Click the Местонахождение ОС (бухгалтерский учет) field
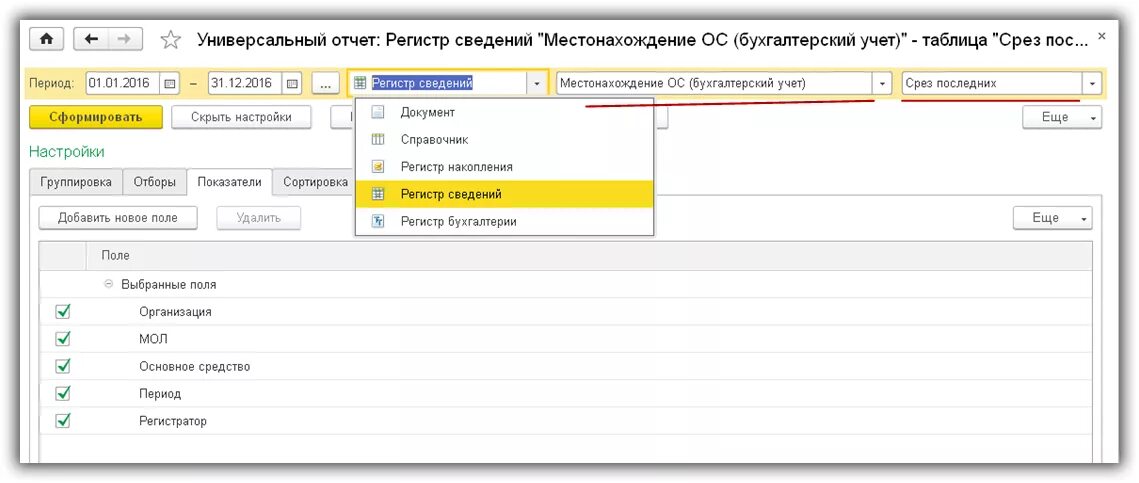 click(x=715, y=84)
